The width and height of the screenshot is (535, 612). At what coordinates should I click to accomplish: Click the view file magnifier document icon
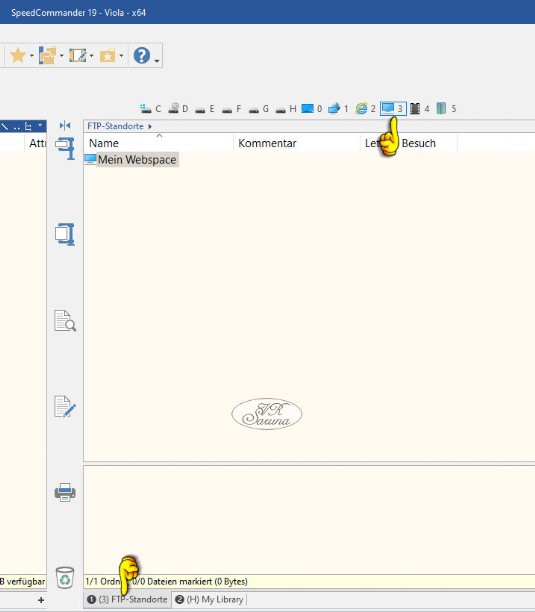pos(65,321)
